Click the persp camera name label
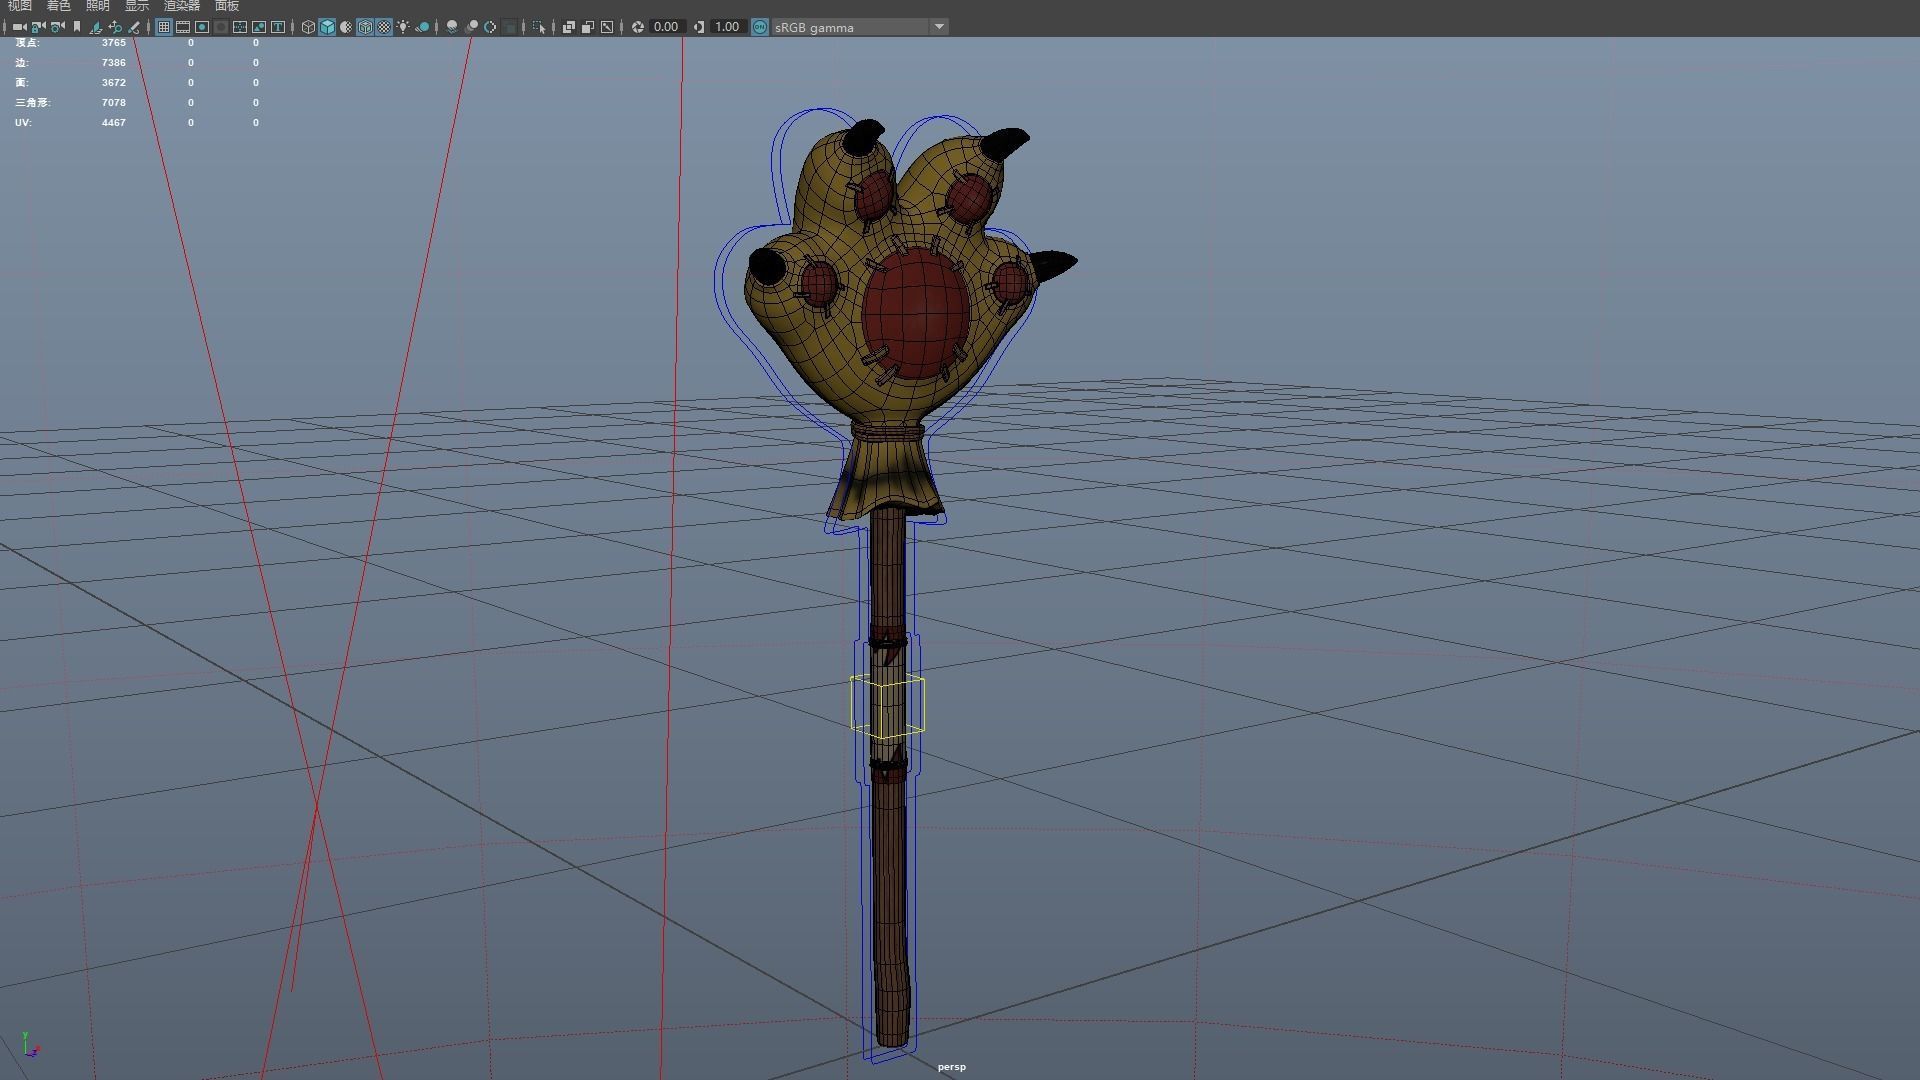 [952, 1067]
